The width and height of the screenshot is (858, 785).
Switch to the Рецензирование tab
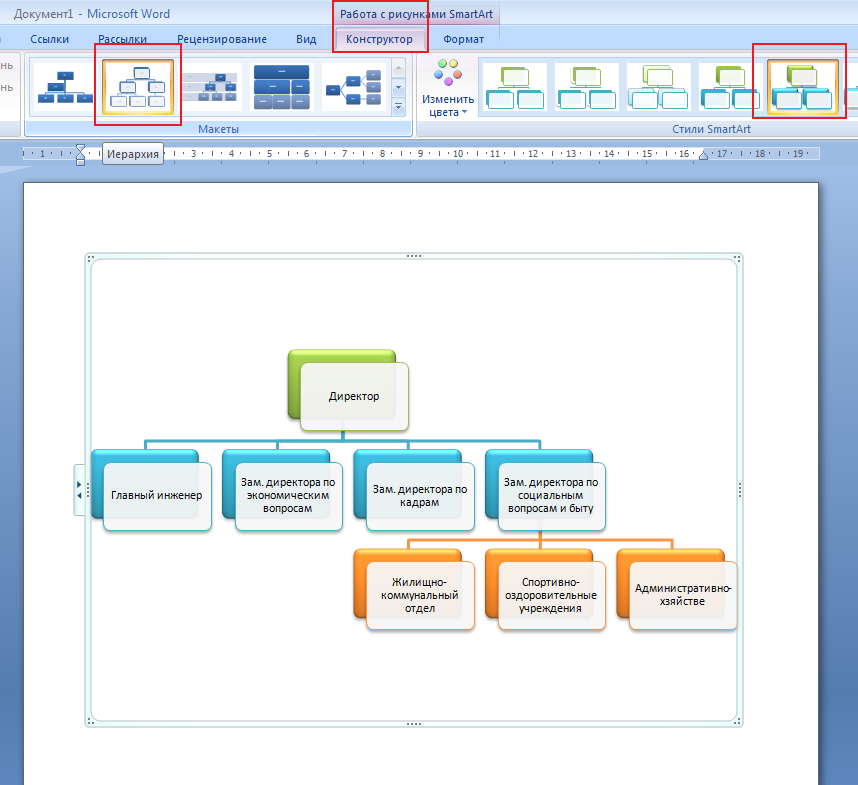tap(222, 39)
